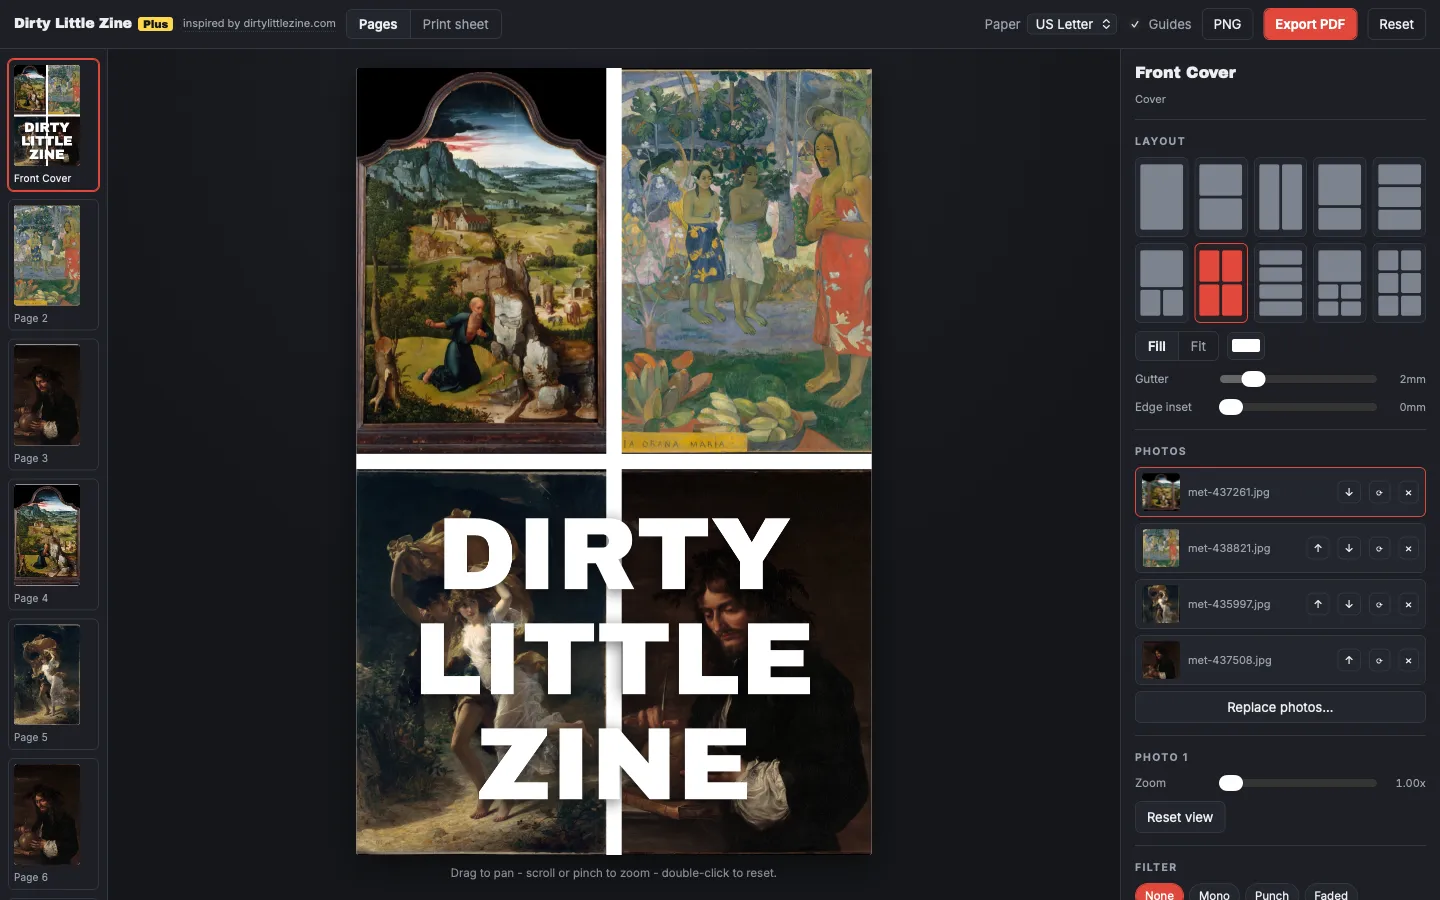Move met-437261.jpg down in the list
This screenshot has width=1440, height=900.
coord(1349,492)
